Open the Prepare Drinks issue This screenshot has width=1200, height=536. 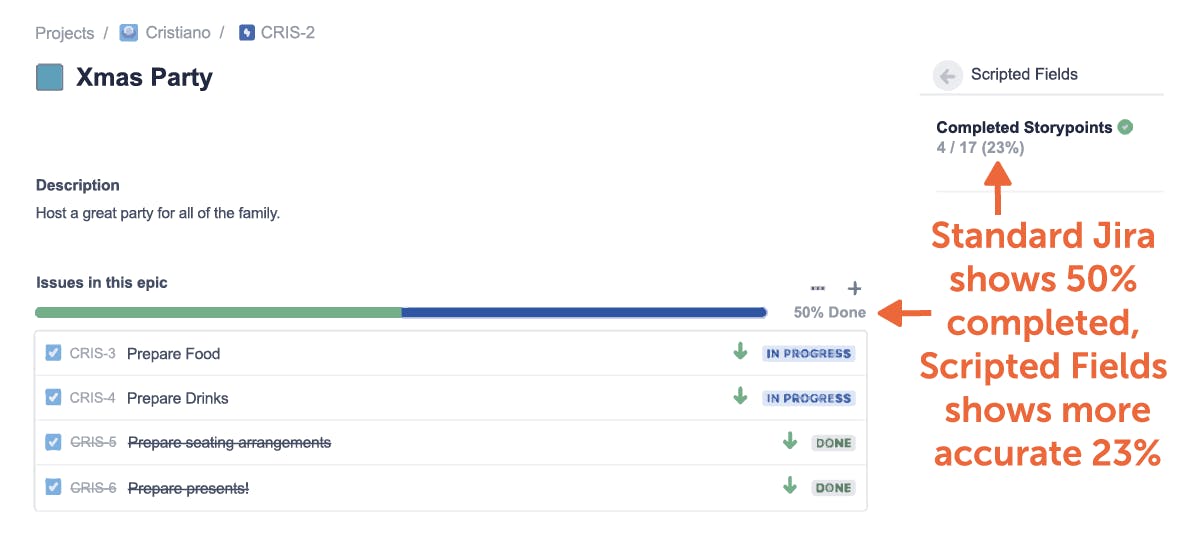(178, 398)
